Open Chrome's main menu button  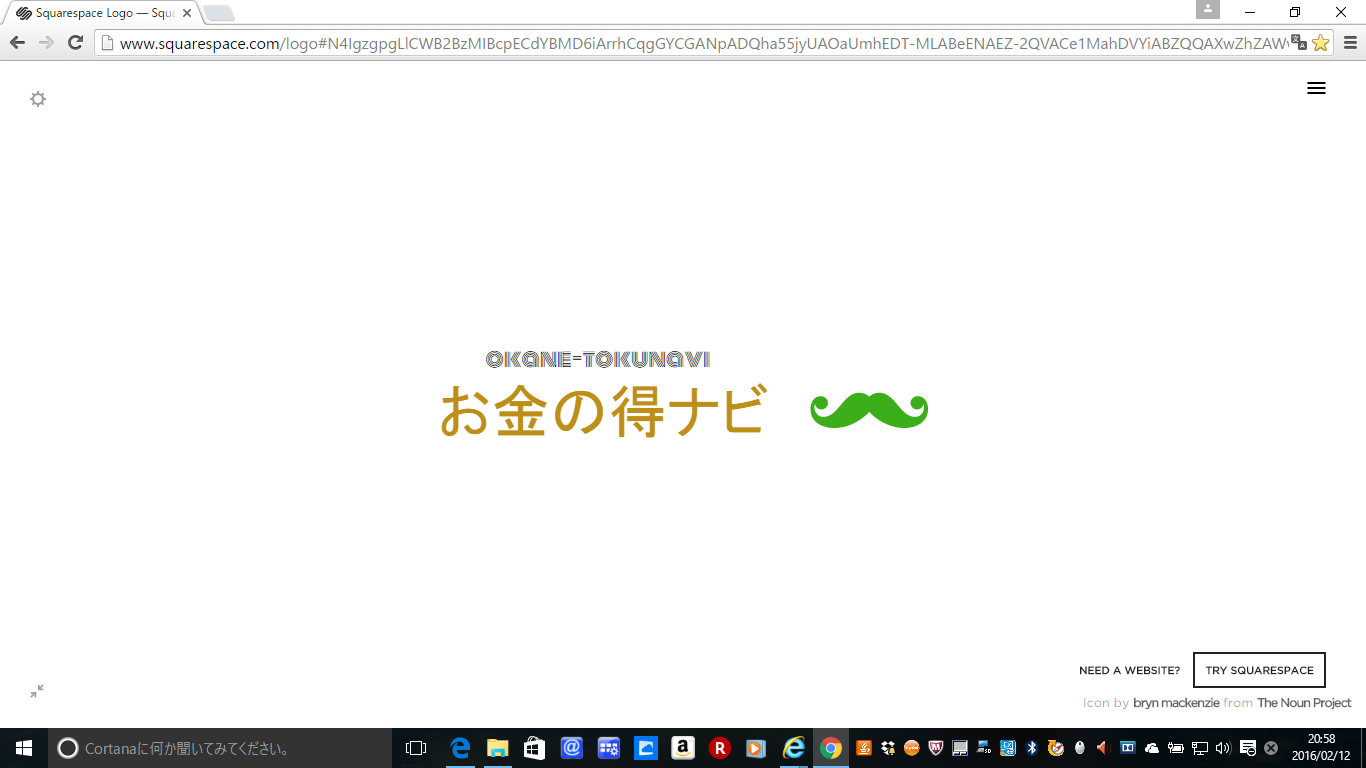[x=1349, y=42]
